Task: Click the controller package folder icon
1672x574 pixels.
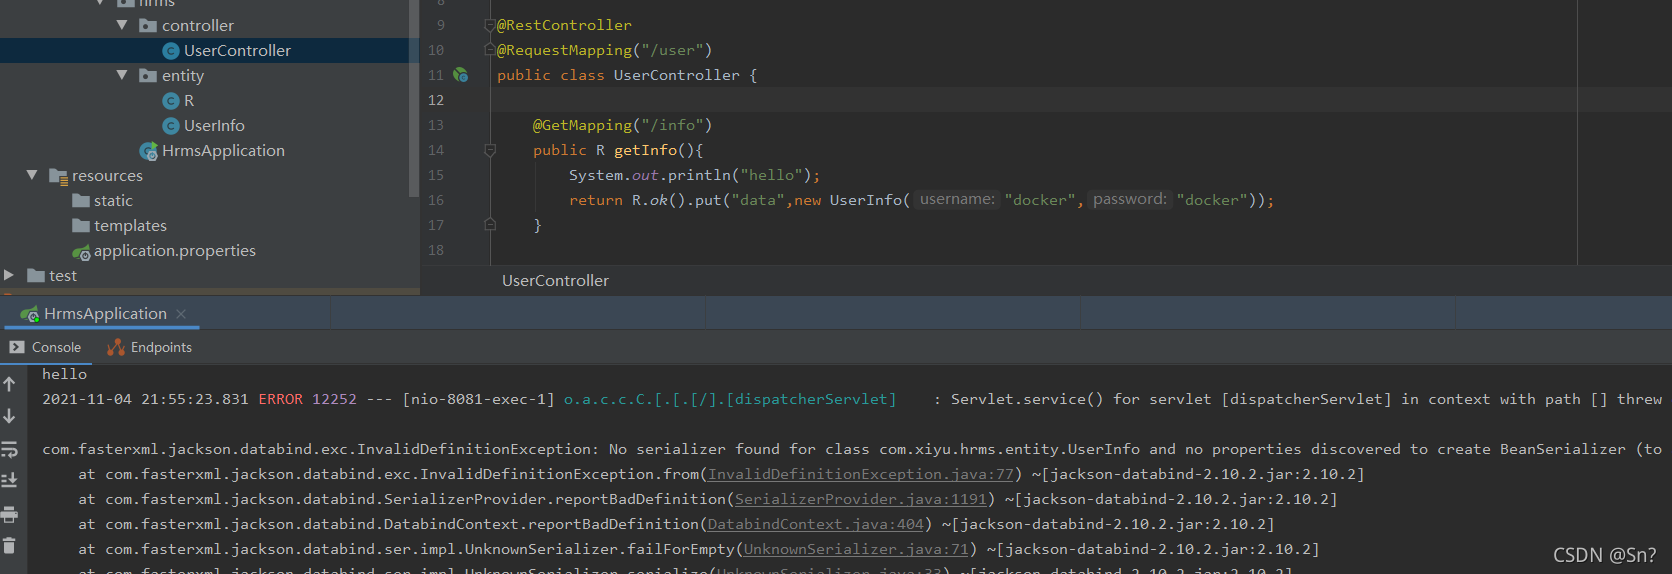Action: [x=148, y=25]
